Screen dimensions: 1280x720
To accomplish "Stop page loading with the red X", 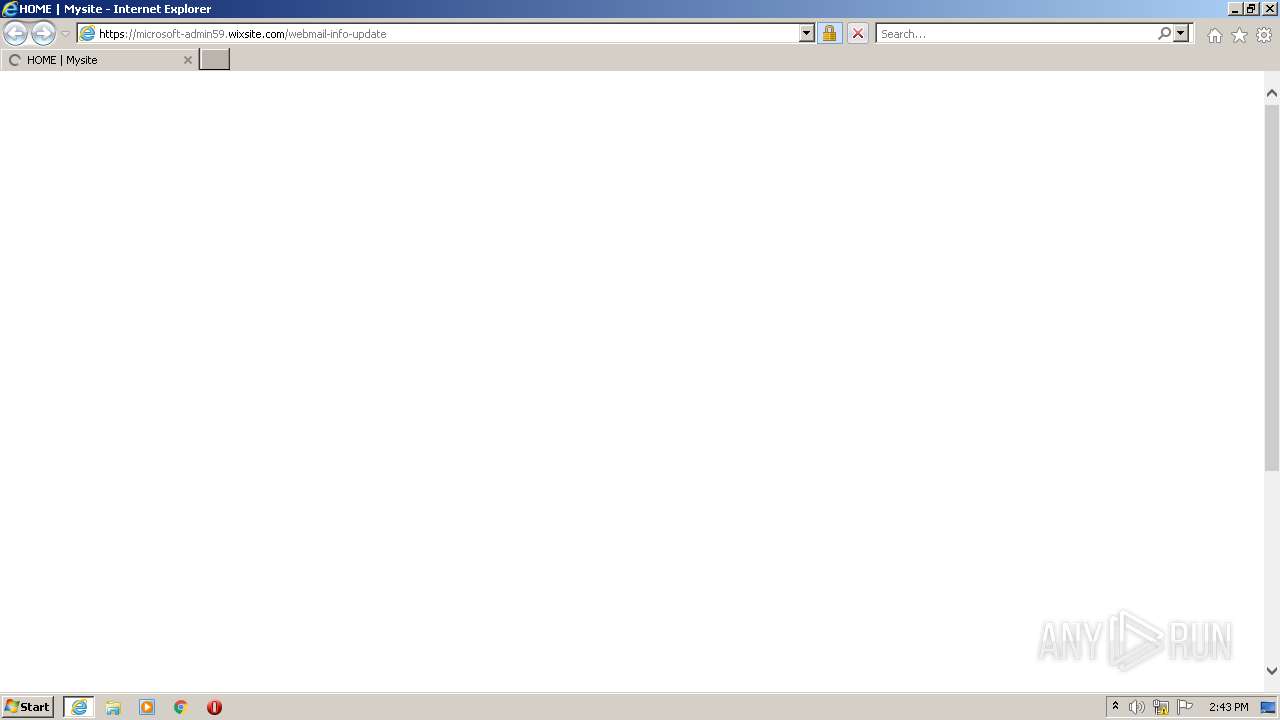I will coord(858,33).
